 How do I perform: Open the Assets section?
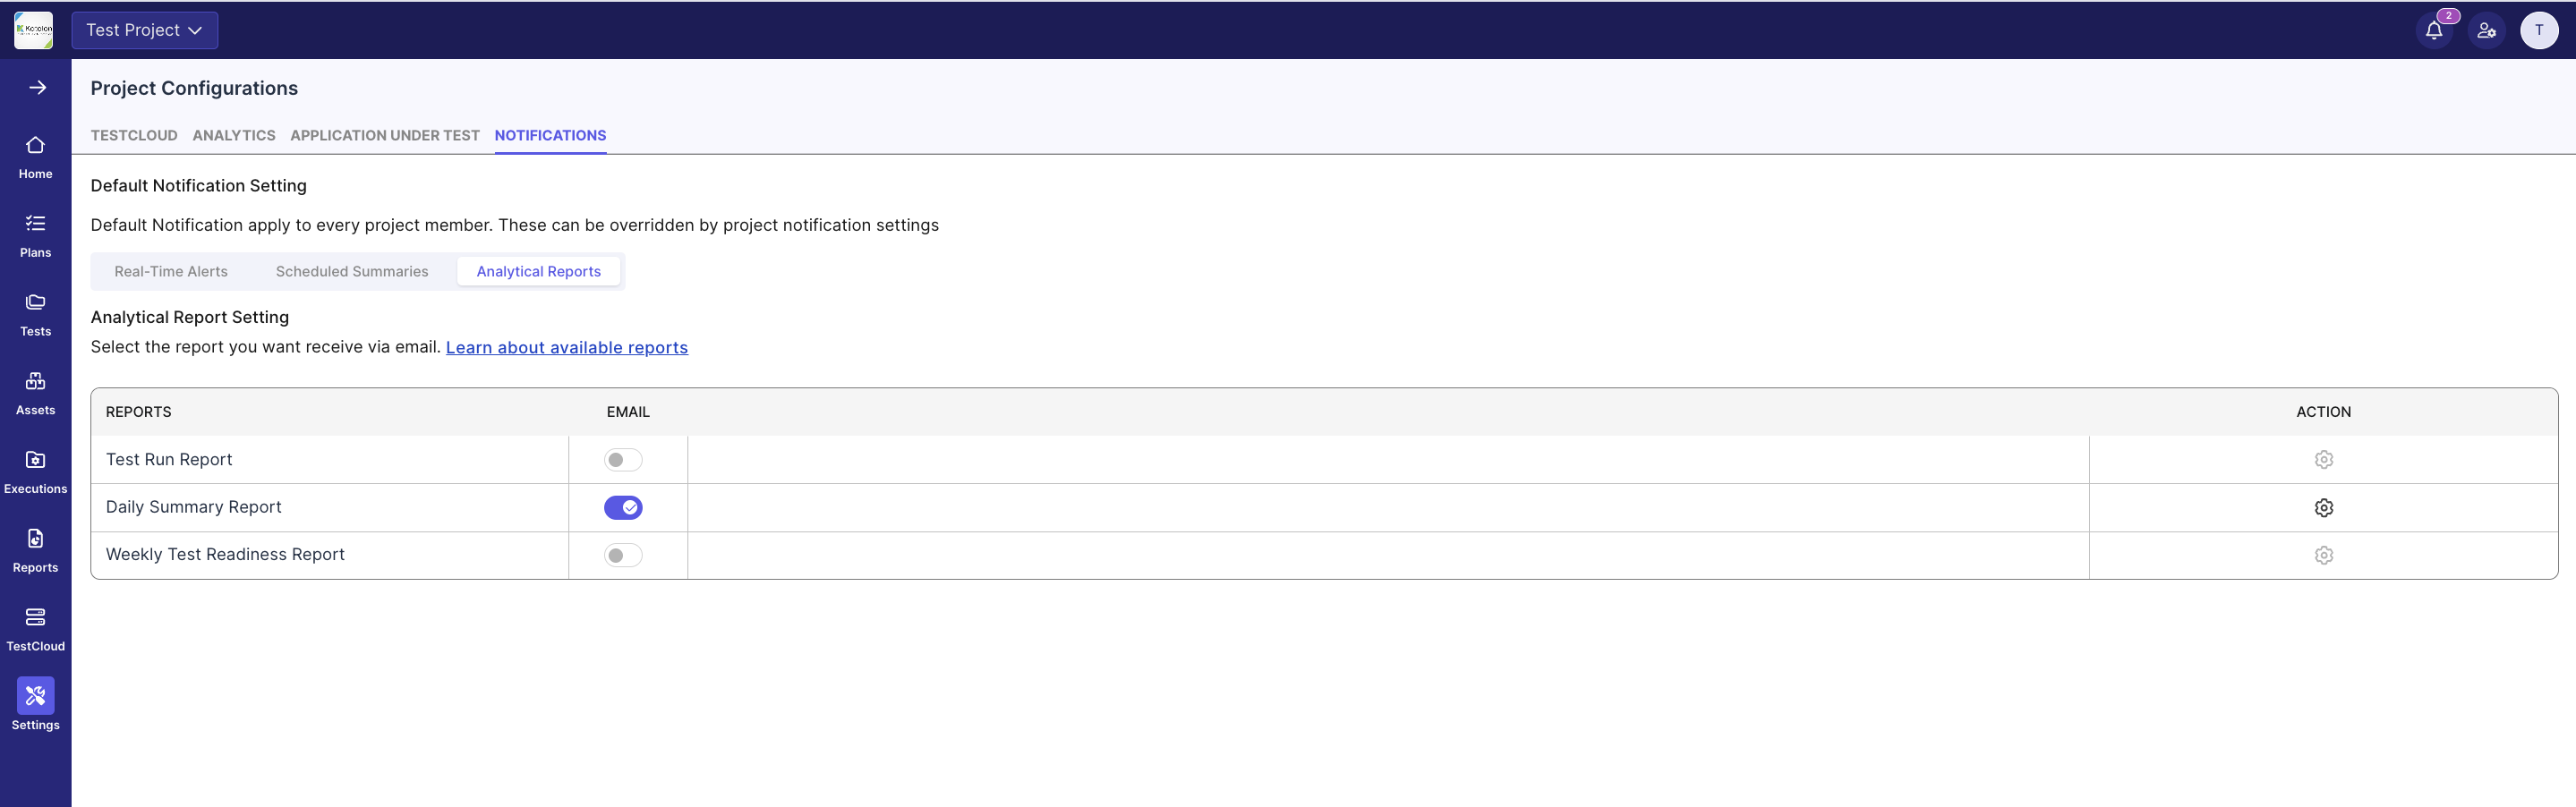point(35,389)
